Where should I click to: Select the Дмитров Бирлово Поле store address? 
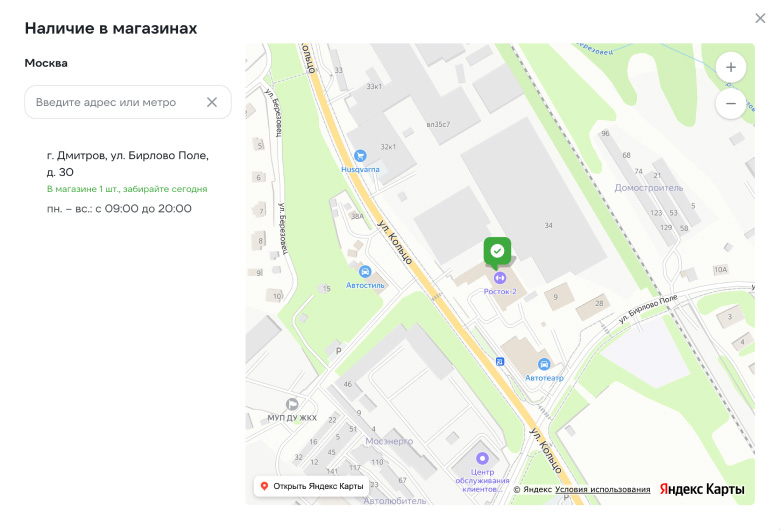[x=128, y=164]
